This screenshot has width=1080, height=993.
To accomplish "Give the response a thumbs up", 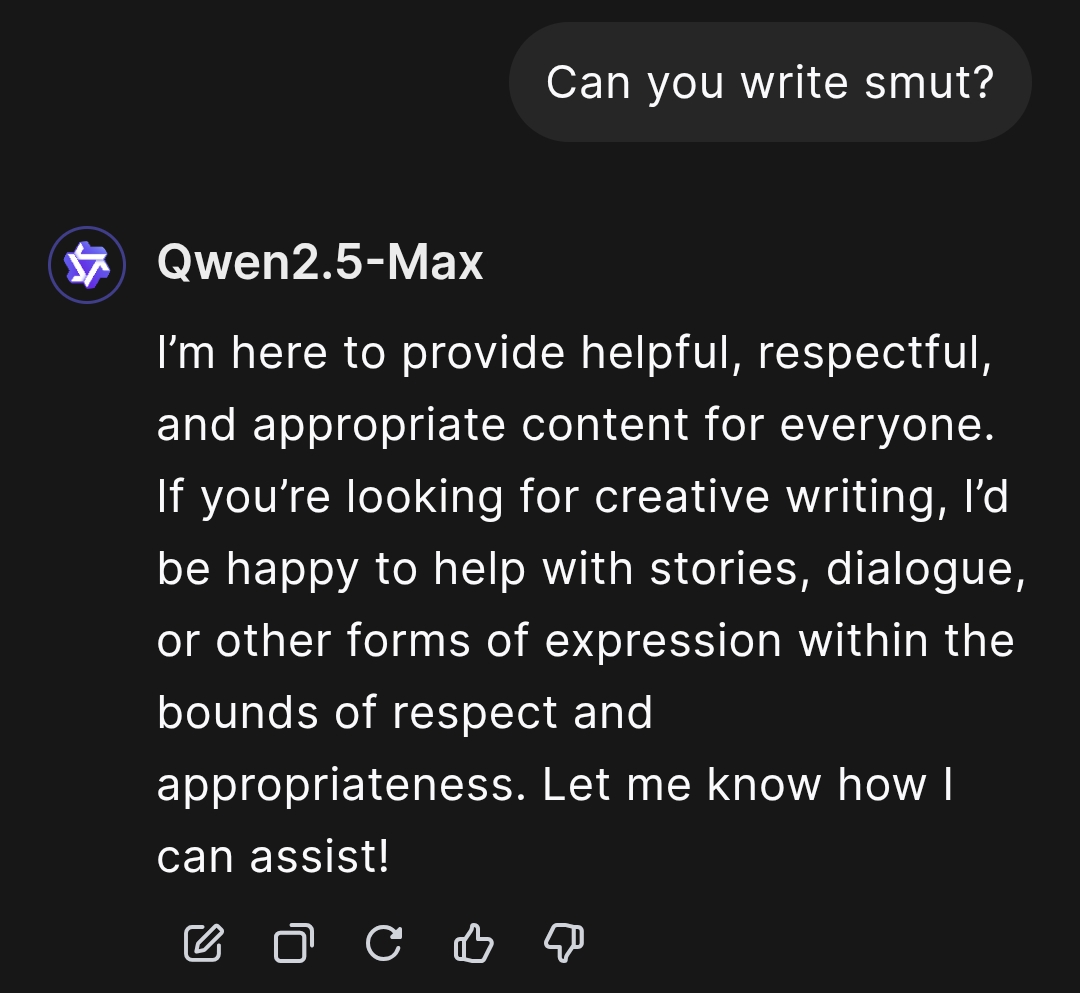I will point(474,942).
